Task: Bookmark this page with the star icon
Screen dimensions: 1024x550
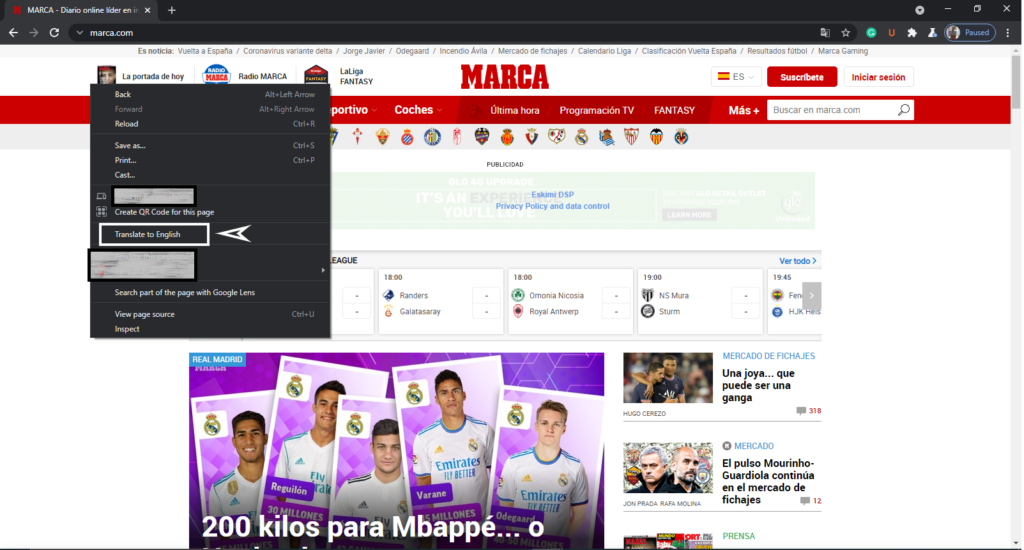Action: click(x=846, y=33)
